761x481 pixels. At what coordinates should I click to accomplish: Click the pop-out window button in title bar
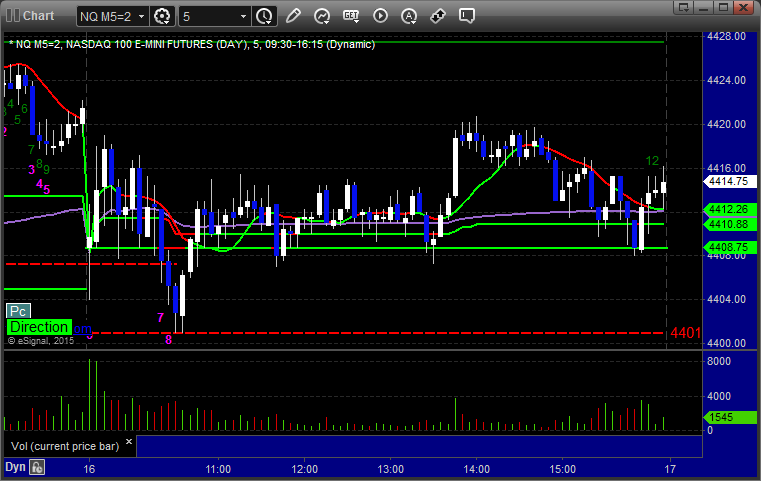[x=684, y=7]
